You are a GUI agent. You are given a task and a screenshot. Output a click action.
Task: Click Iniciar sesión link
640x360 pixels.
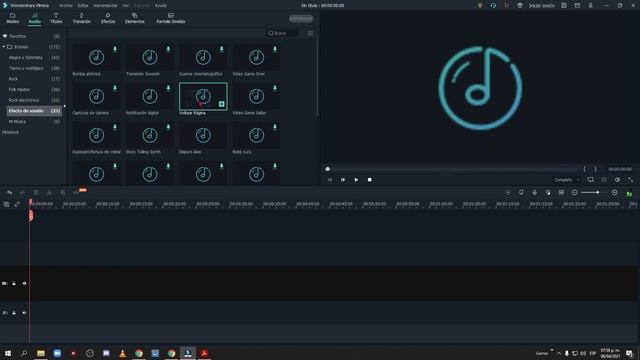click(542, 6)
